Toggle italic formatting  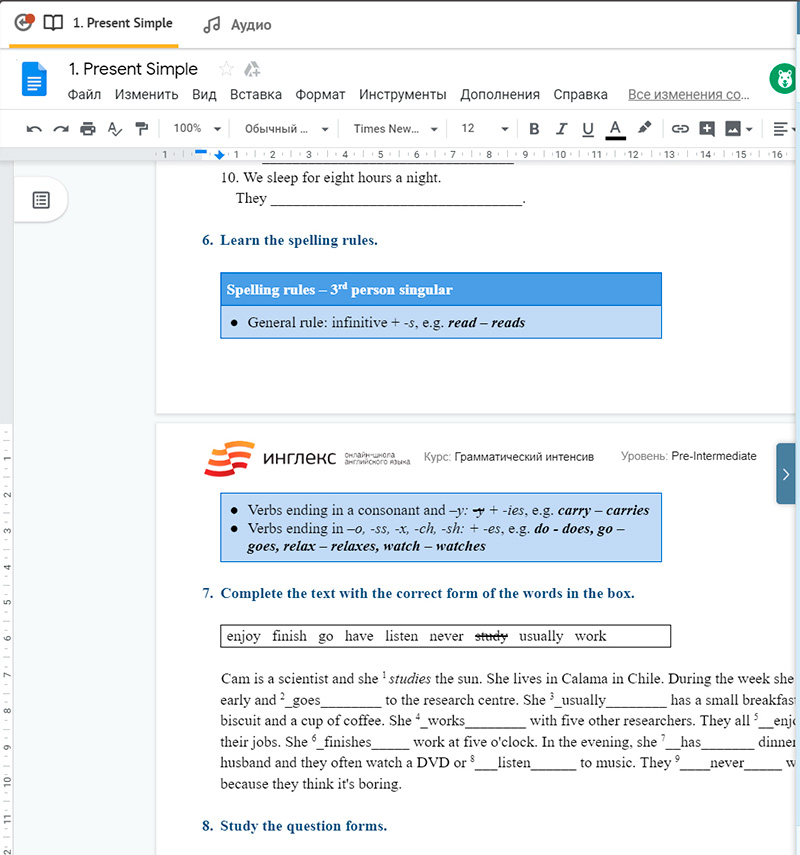coord(561,129)
